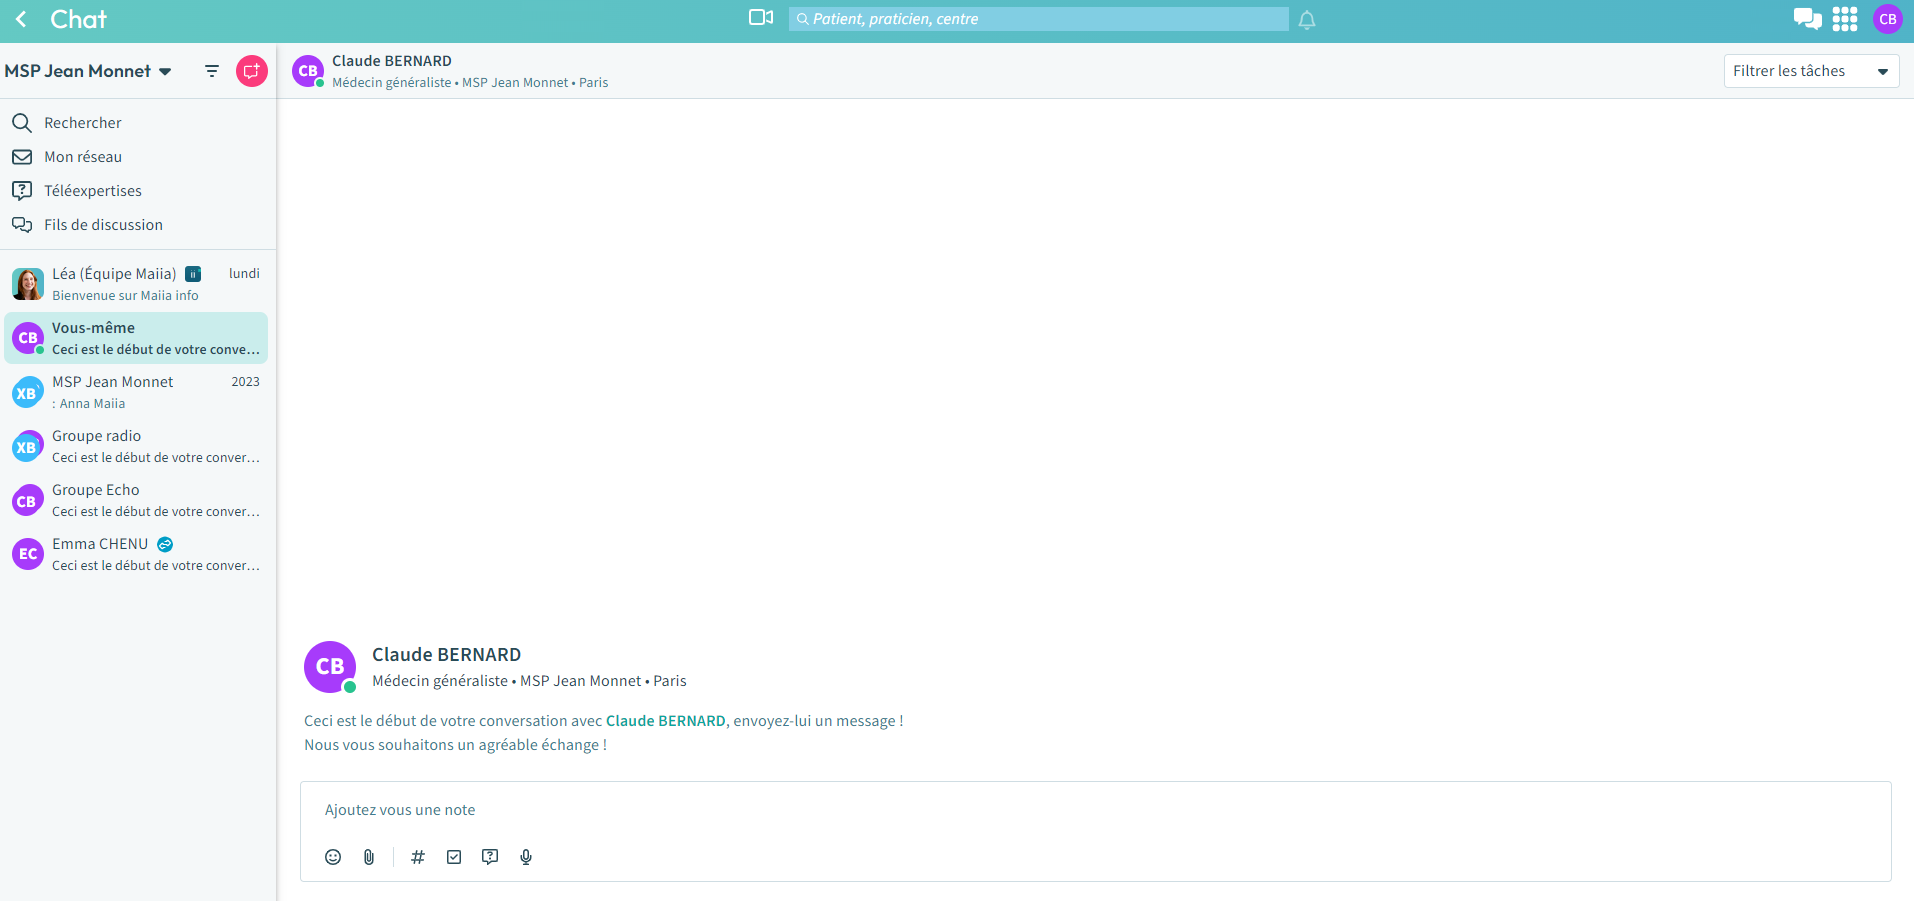
Task: Click the Ajoutez vous une note field
Action: click(1094, 810)
